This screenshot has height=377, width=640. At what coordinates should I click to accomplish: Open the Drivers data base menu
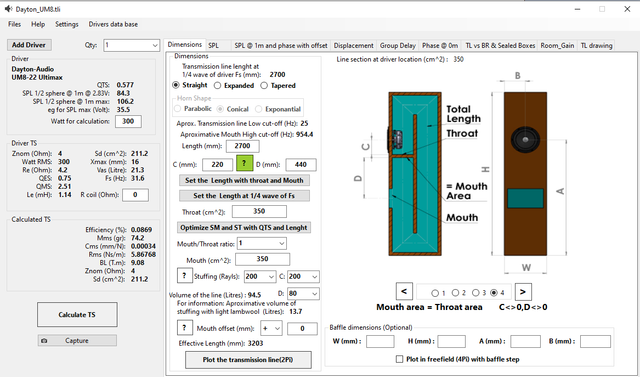pos(113,24)
